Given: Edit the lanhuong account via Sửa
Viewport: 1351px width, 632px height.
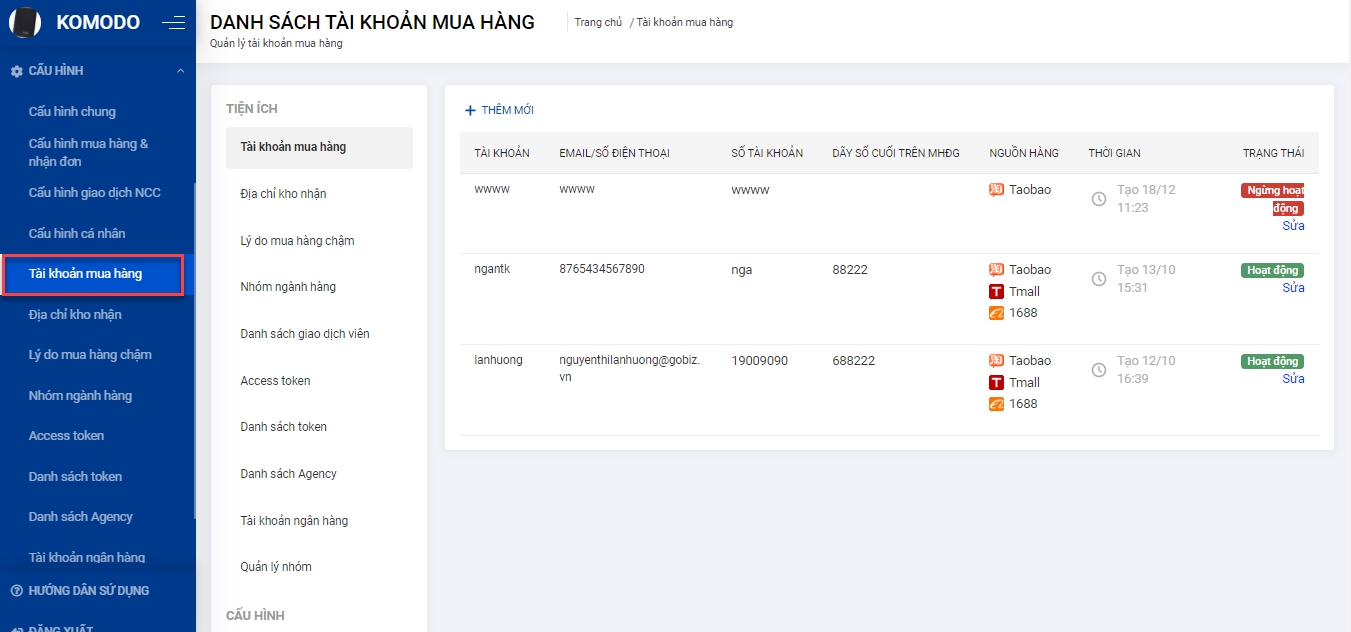Looking at the screenshot, I should pyautogui.click(x=1293, y=379).
